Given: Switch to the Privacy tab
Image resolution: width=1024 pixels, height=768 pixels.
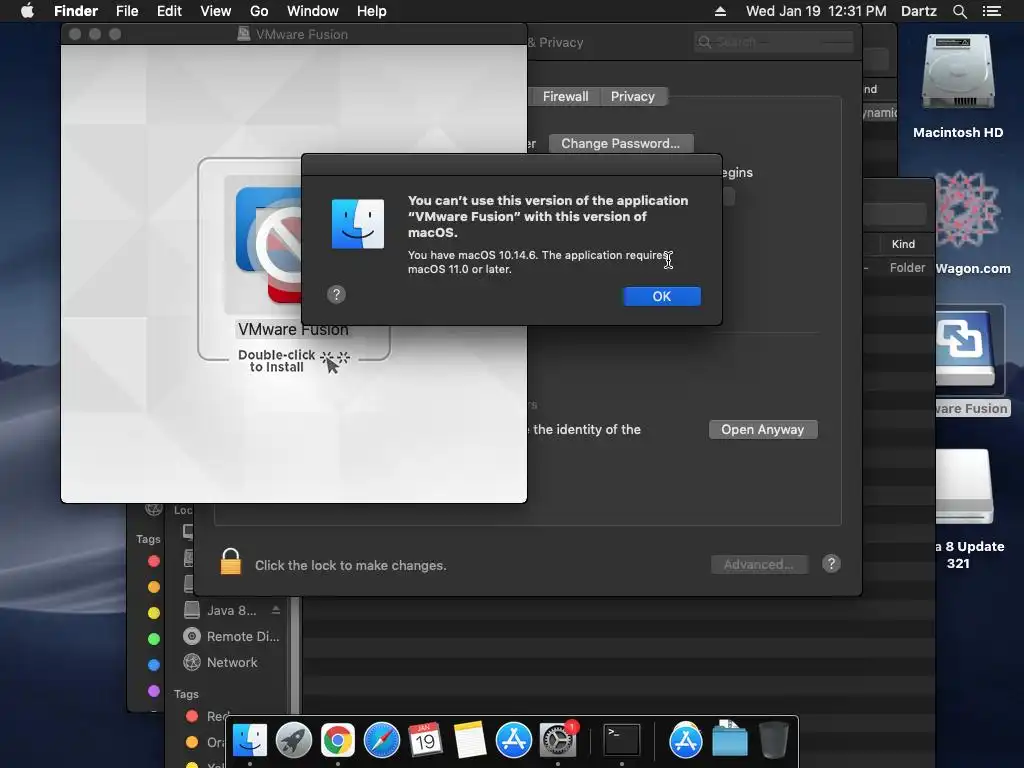Looking at the screenshot, I should pos(633,97).
